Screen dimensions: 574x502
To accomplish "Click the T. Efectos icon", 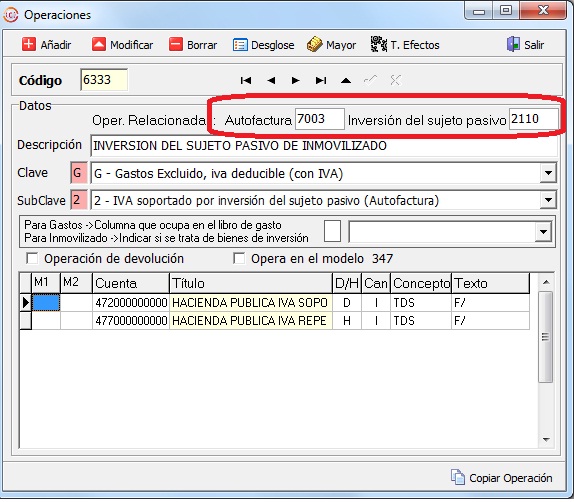I will tap(379, 44).
